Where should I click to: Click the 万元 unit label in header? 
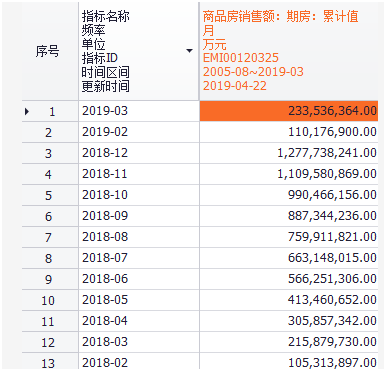click(x=215, y=44)
